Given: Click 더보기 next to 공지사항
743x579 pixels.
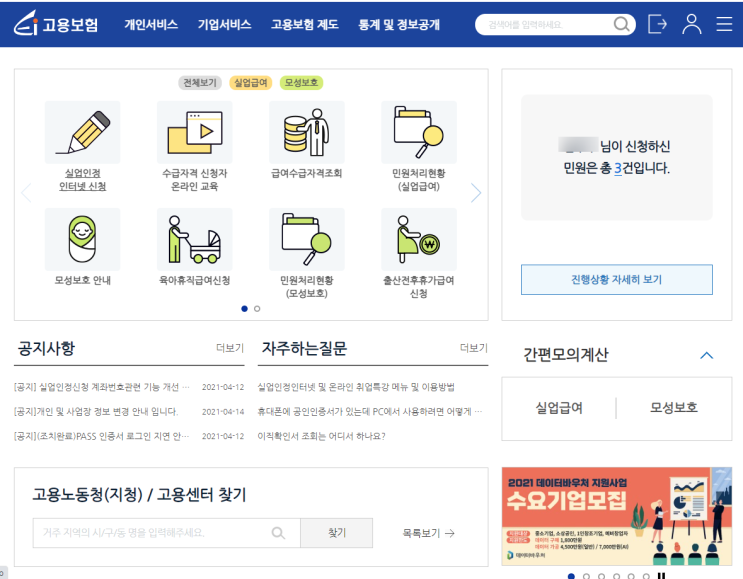Looking at the screenshot, I should coord(230,348).
